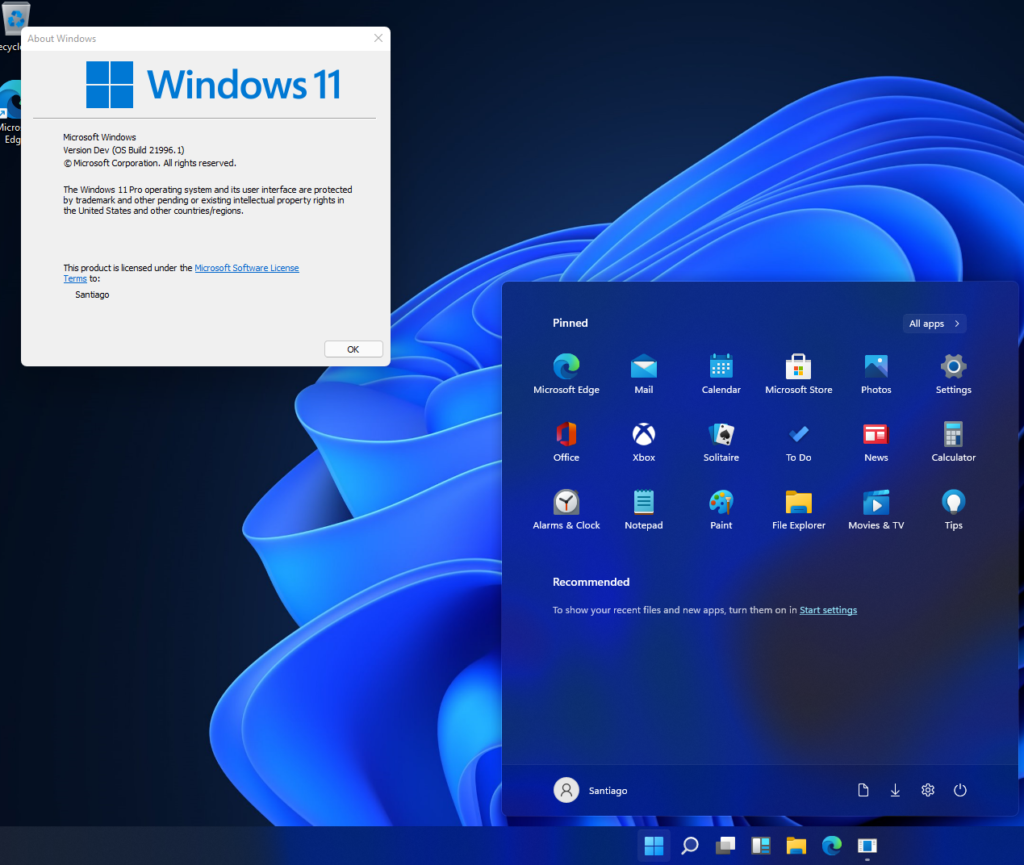Viewport: 1024px width, 865px height.
Task: Launch Notepad from pinned apps
Action: [644, 503]
